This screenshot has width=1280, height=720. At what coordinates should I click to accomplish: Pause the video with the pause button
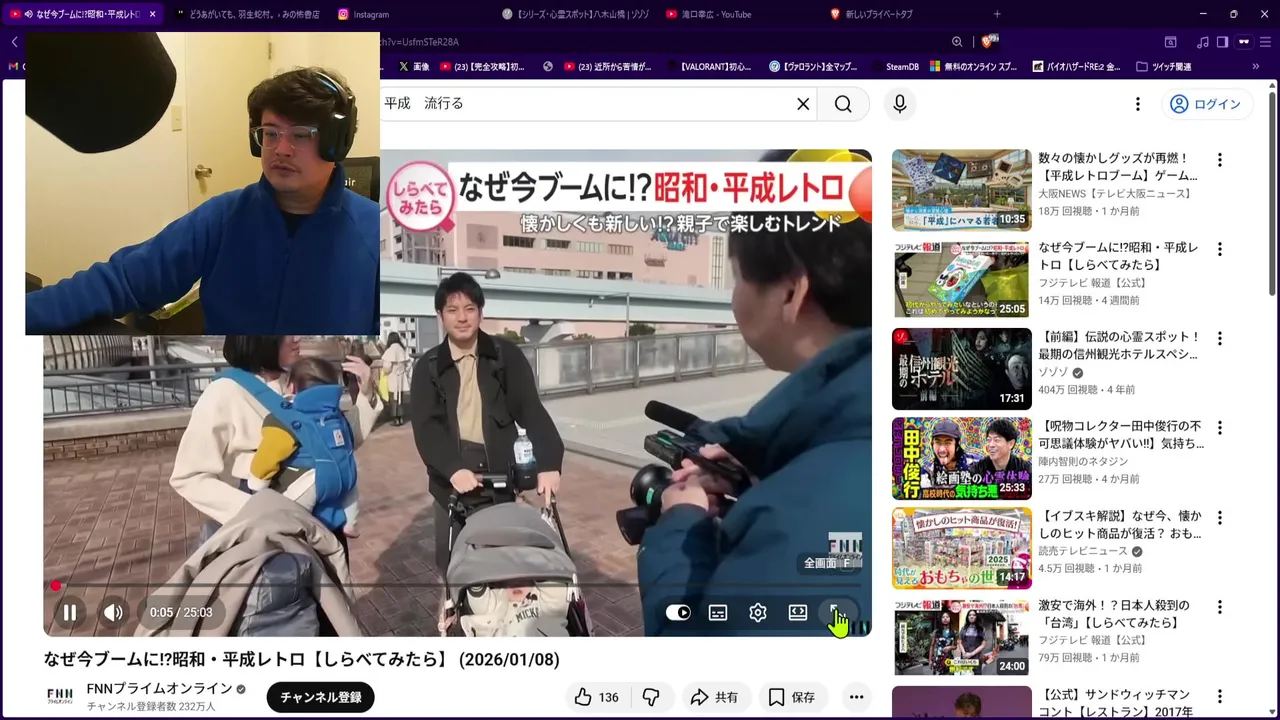click(x=70, y=612)
